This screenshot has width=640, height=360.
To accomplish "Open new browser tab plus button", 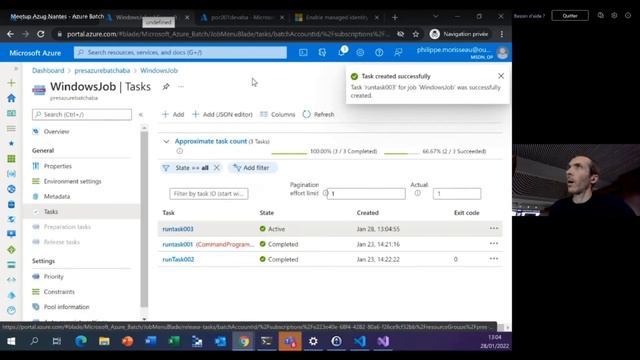I will click(x=395, y=17).
